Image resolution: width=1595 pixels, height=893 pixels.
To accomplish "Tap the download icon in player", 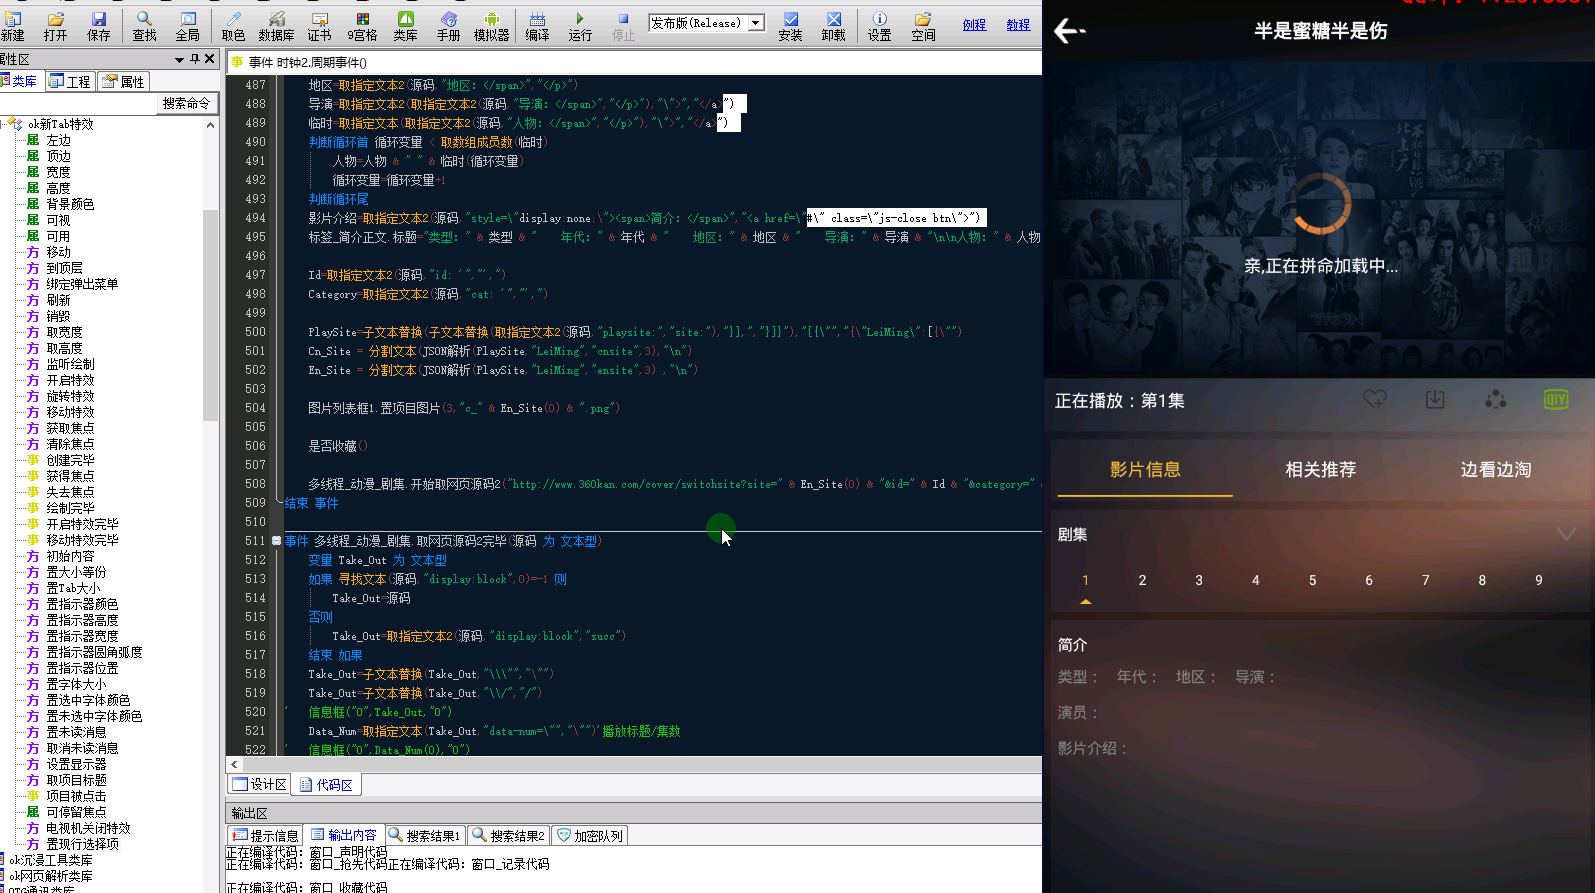I will click(1435, 399).
